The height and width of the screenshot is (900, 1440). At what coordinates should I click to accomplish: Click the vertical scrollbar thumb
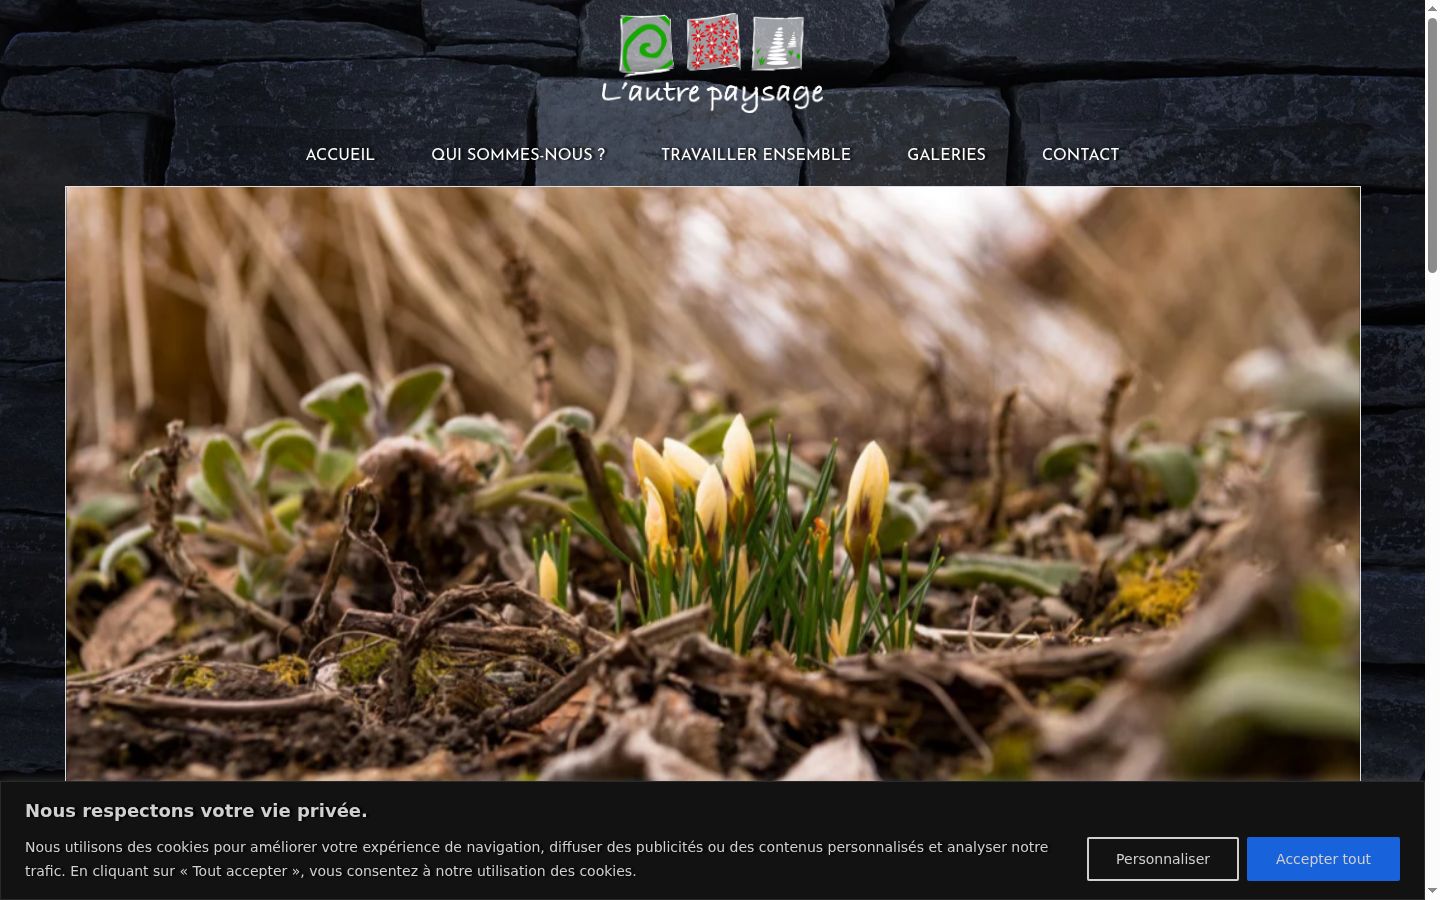1432,144
